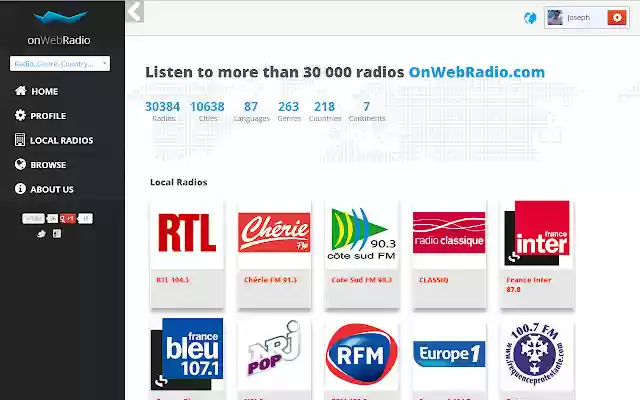
Task: Click the Twitter bird icon
Action: click(x=41, y=234)
